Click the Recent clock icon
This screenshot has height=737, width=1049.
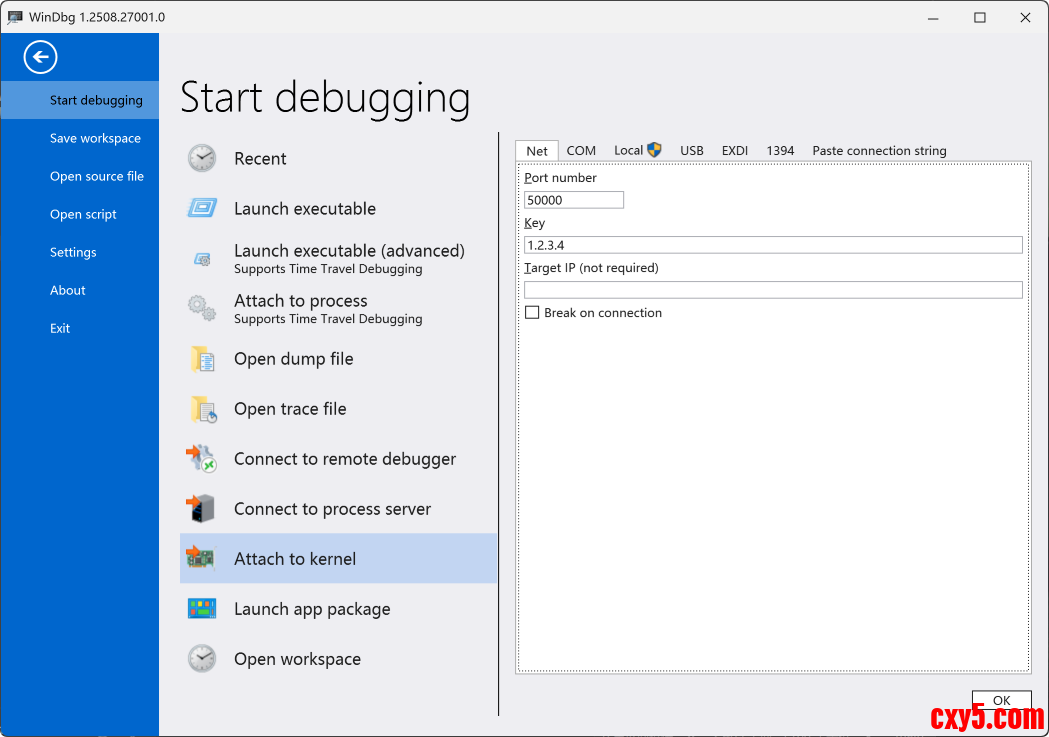[202, 159]
